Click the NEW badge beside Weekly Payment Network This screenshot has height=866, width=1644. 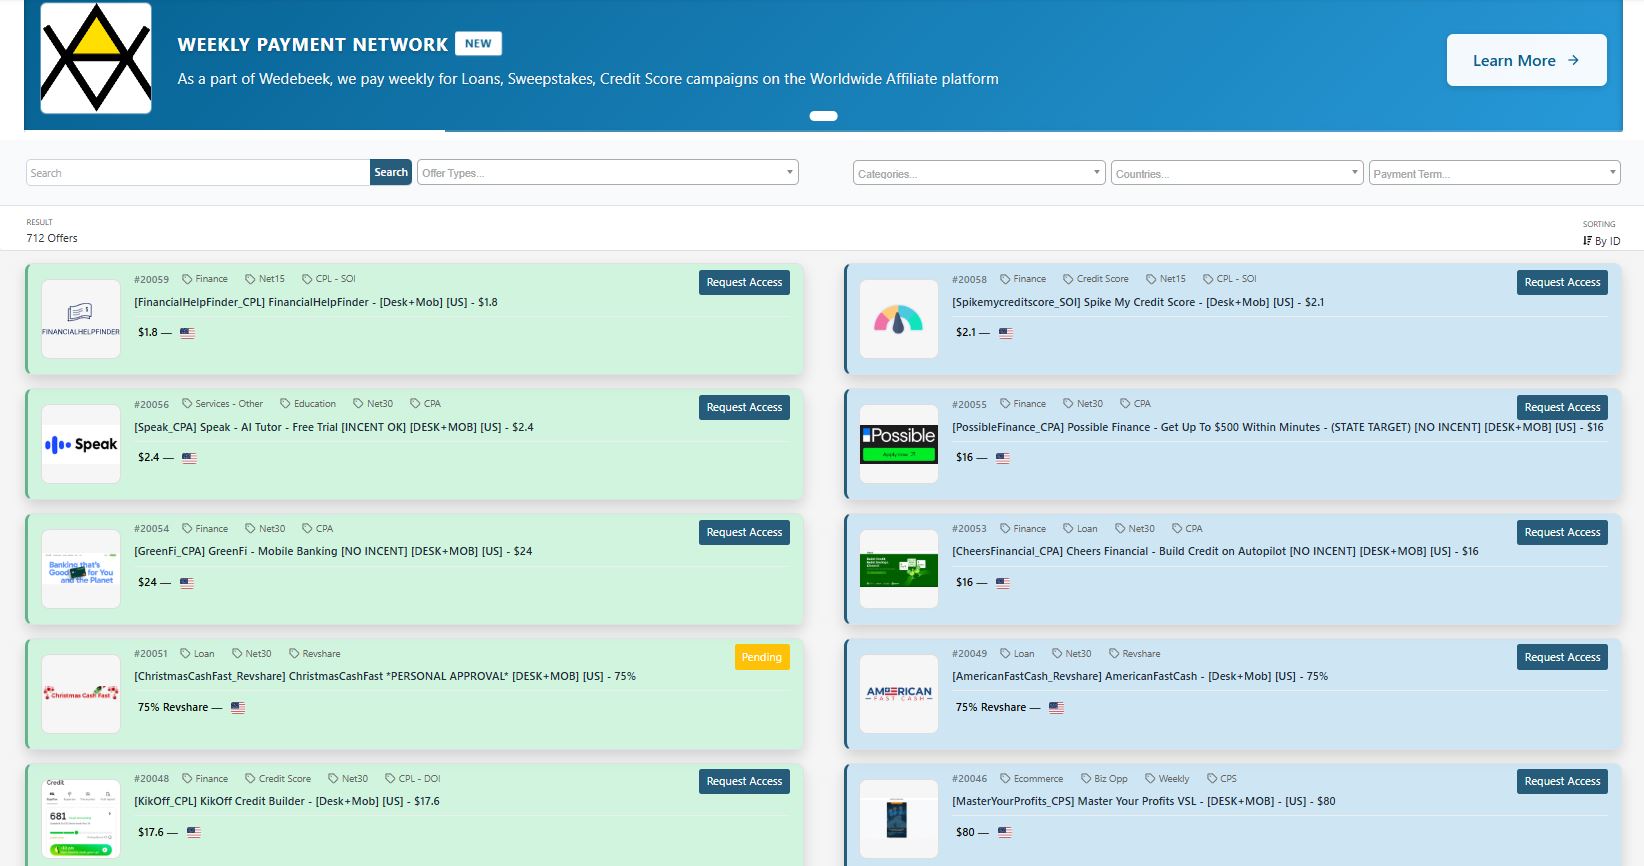[x=478, y=43]
